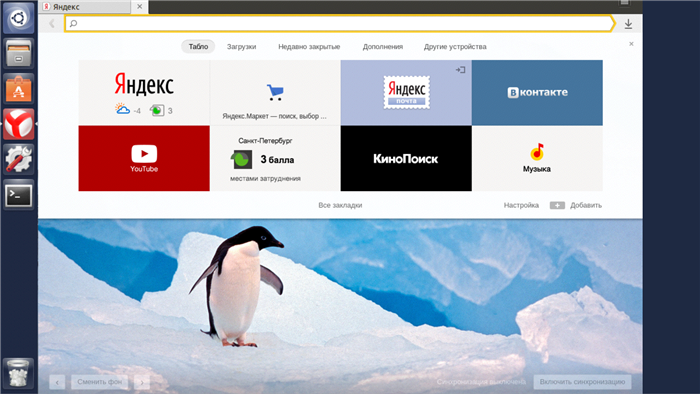
Task: Click the address search field
Action: (340, 23)
